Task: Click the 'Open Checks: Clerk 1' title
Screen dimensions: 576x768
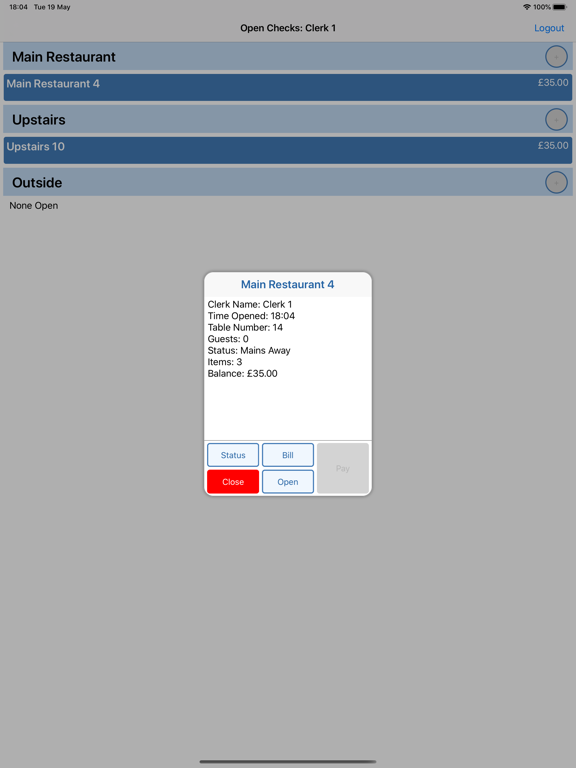Action: tap(288, 28)
